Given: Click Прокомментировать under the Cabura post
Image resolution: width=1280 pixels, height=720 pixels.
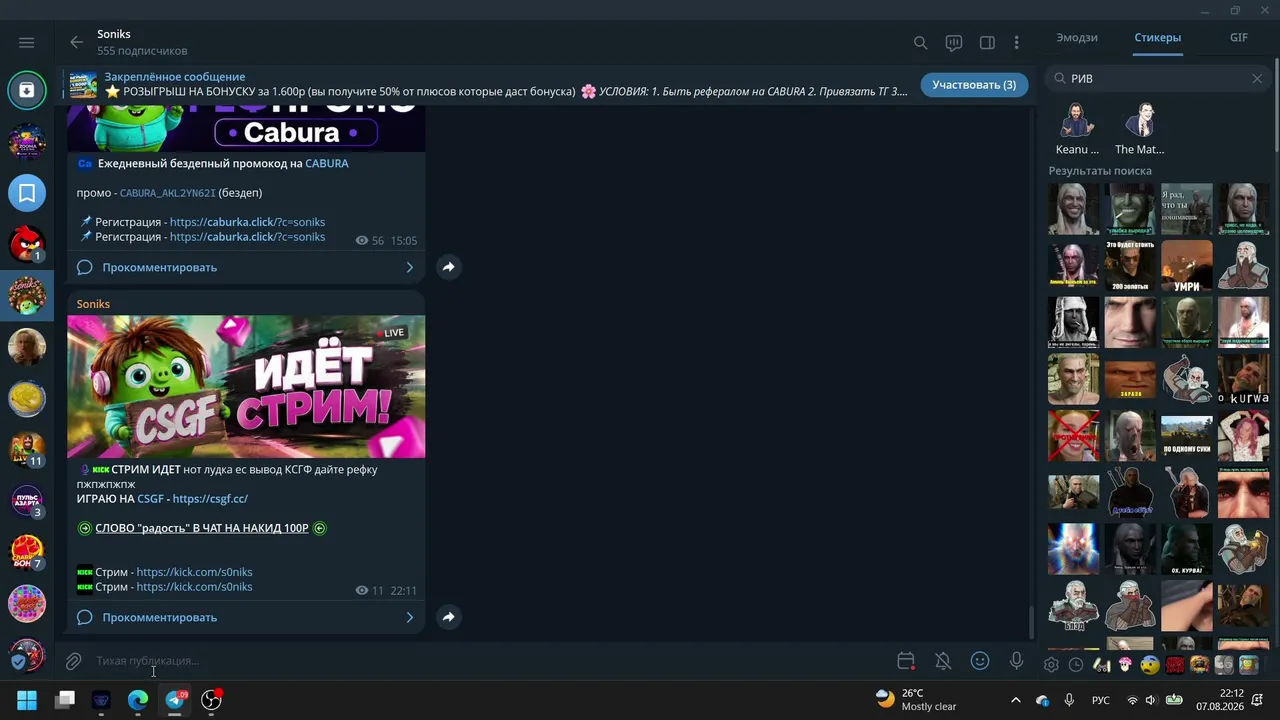Looking at the screenshot, I should pyautogui.click(x=159, y=267).
